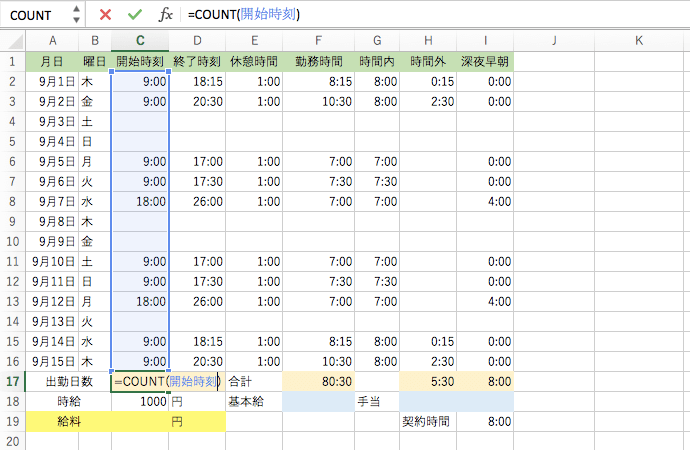Click the 時間外 header cell
This screenshot has width=690, height=450.
428,61
